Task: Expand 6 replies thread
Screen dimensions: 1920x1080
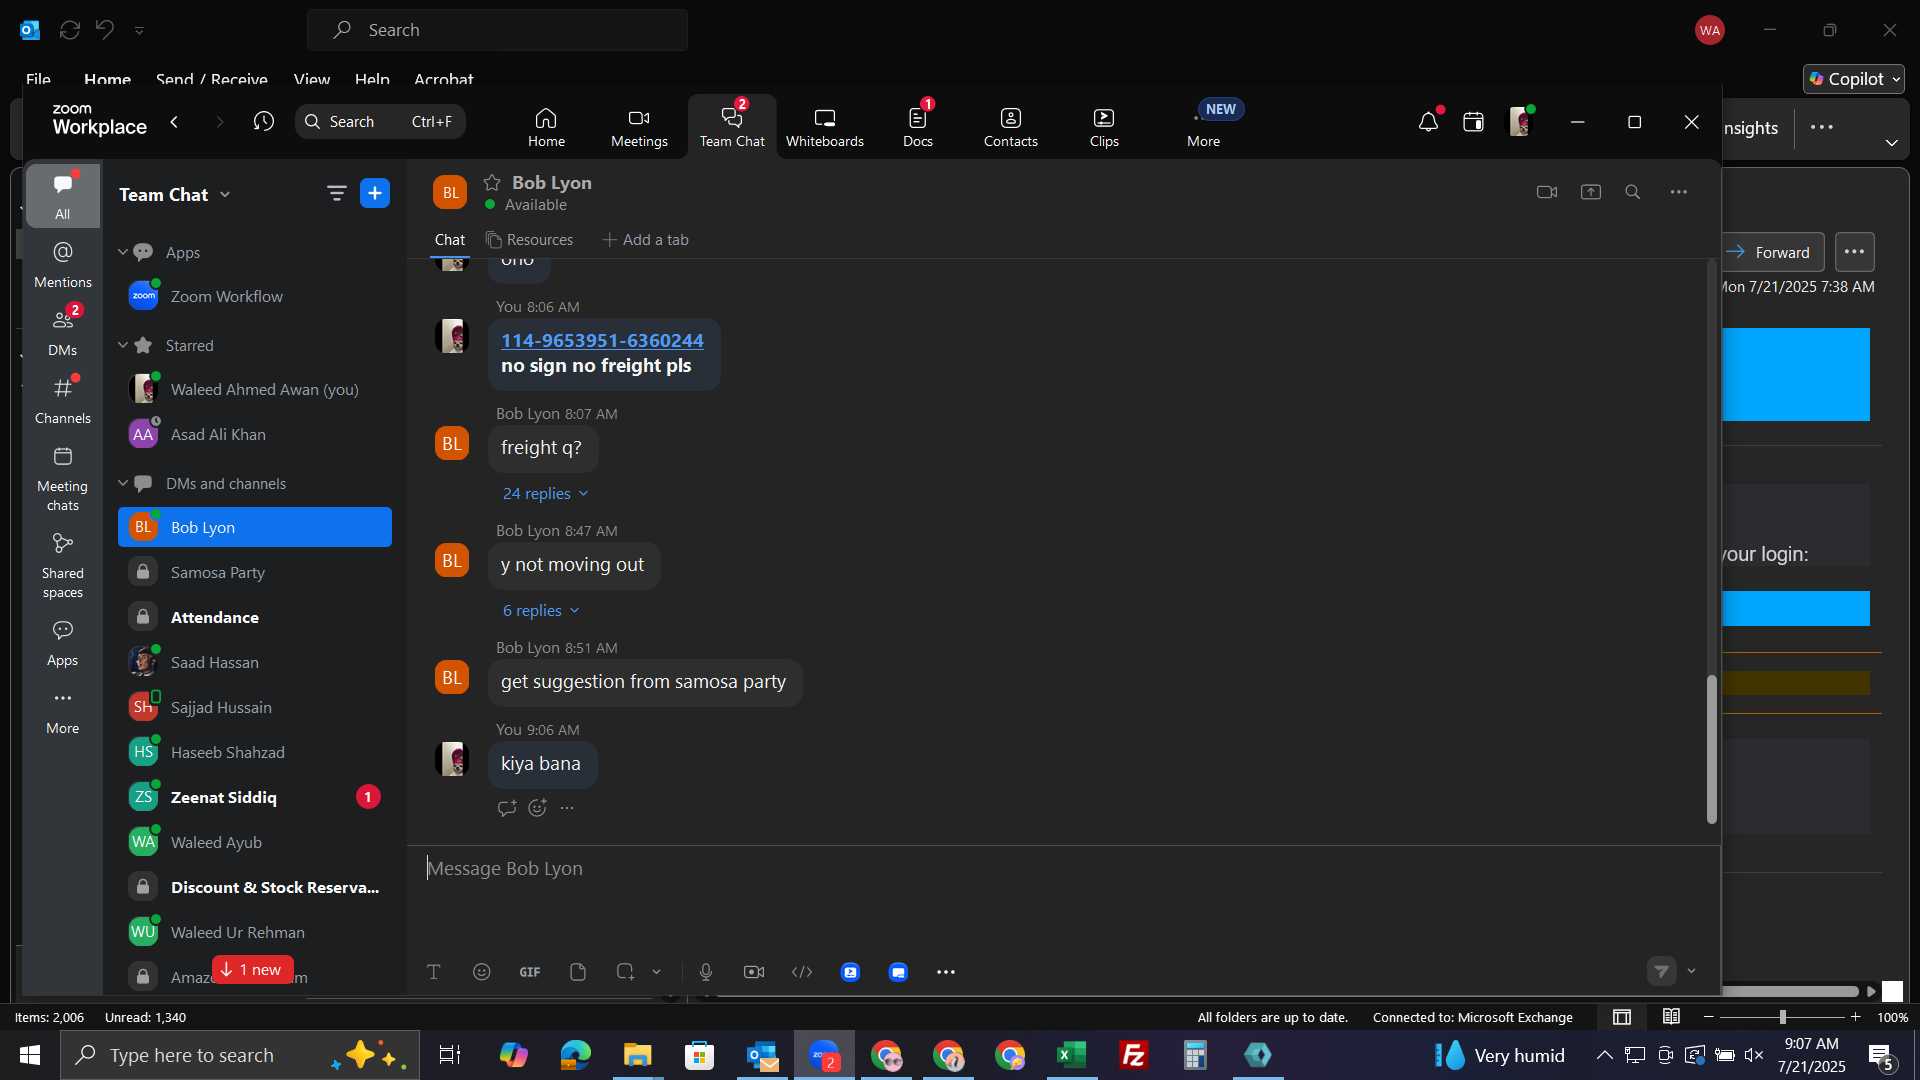Action: (540, 610)
